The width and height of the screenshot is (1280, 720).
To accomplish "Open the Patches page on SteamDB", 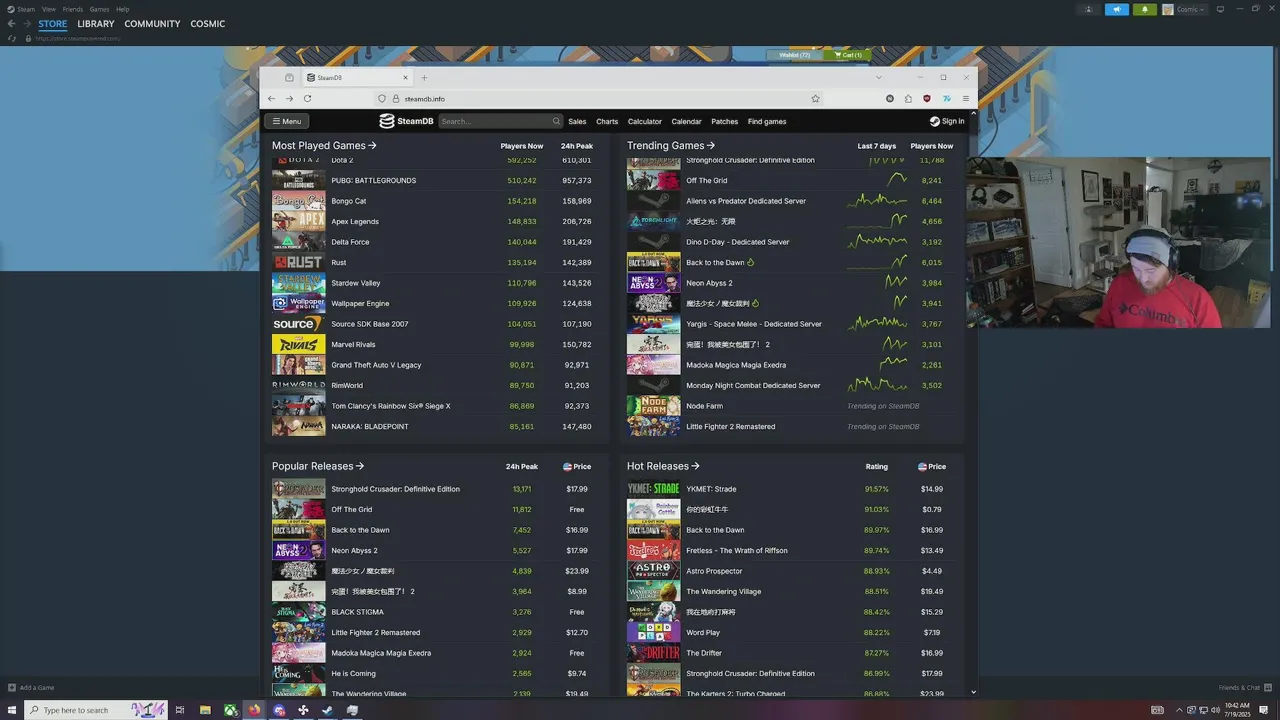I will coord(725,121).
